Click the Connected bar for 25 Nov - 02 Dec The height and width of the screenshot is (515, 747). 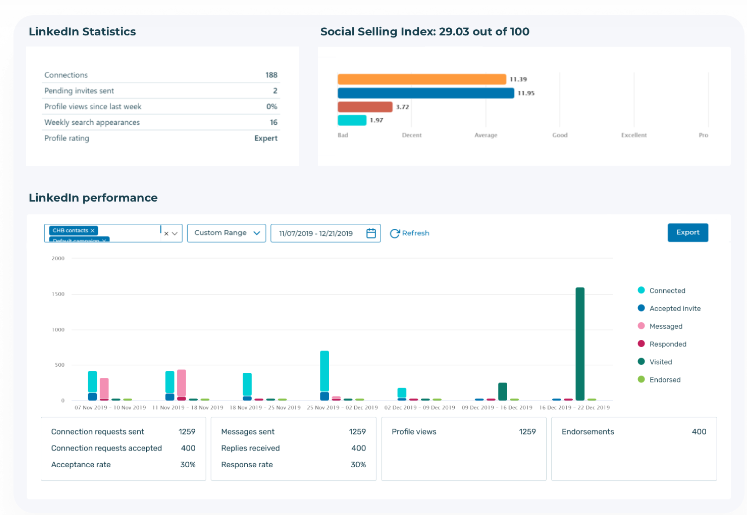[324, 371]
